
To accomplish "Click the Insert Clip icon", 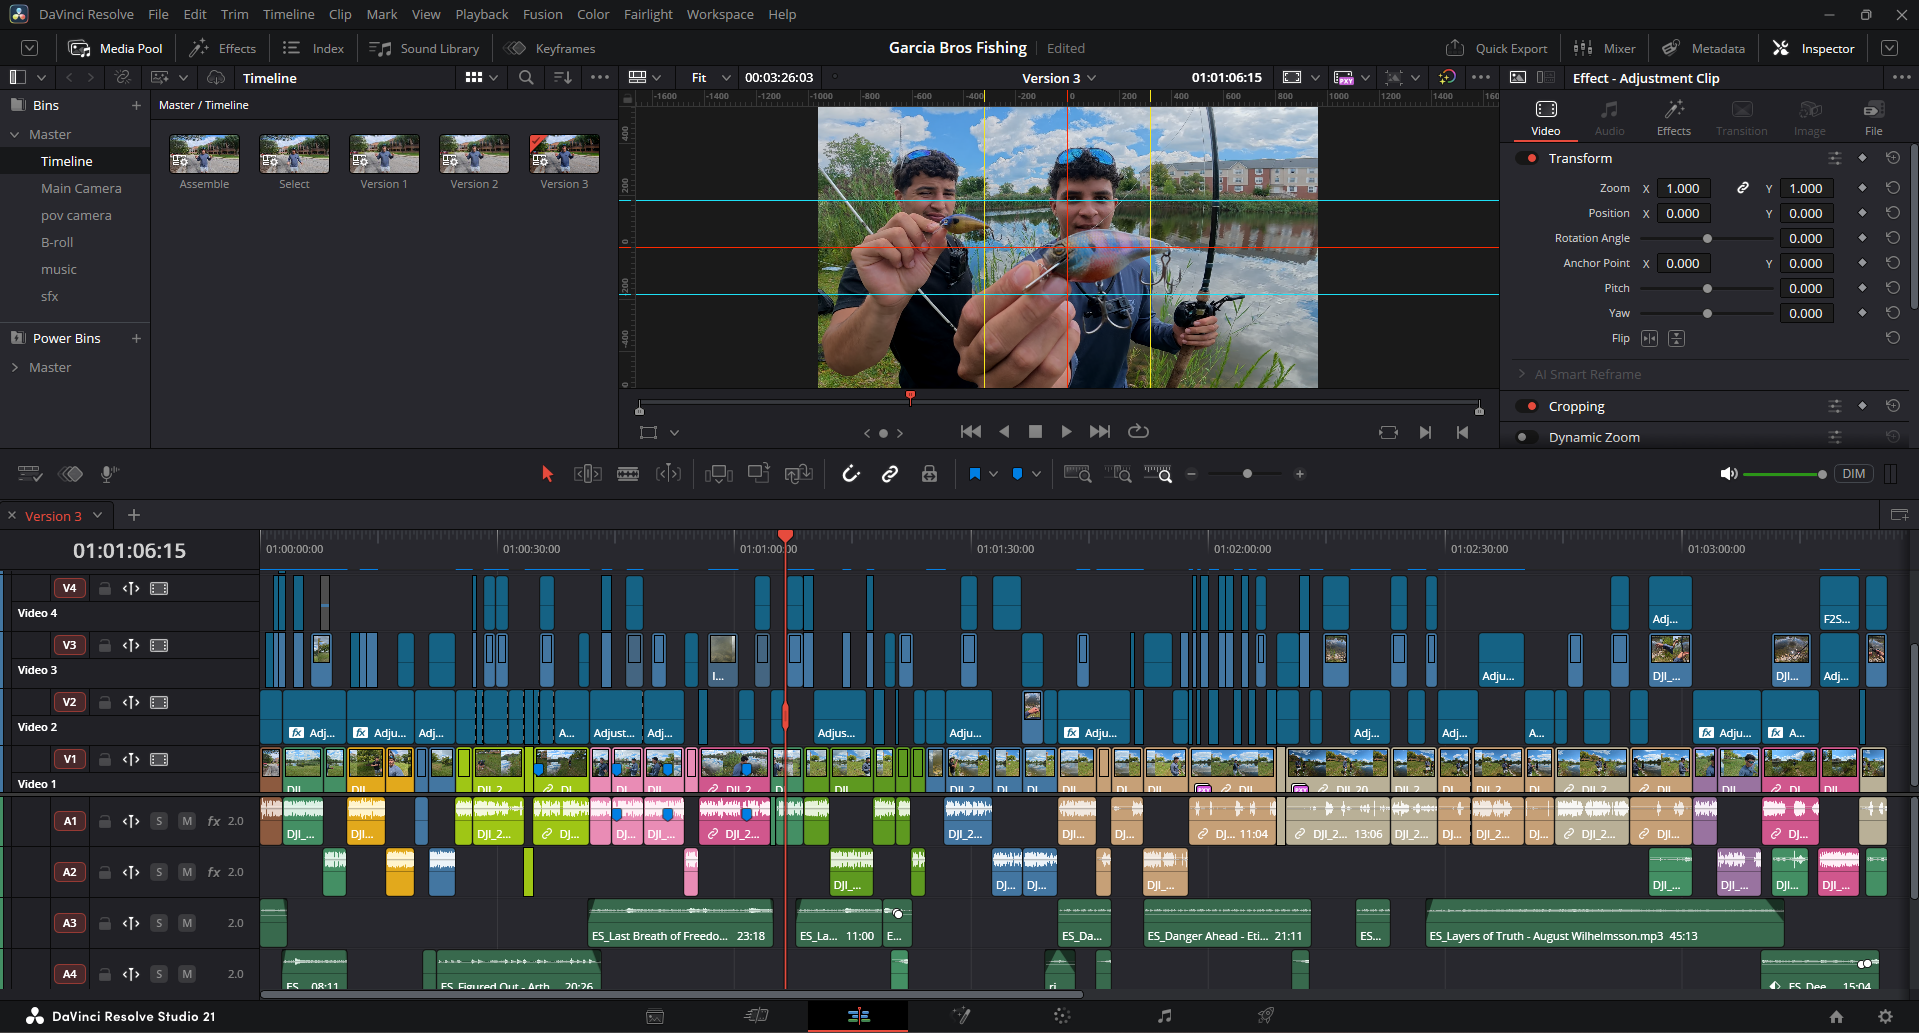I will pyautogui.click(x=719, y=474).
